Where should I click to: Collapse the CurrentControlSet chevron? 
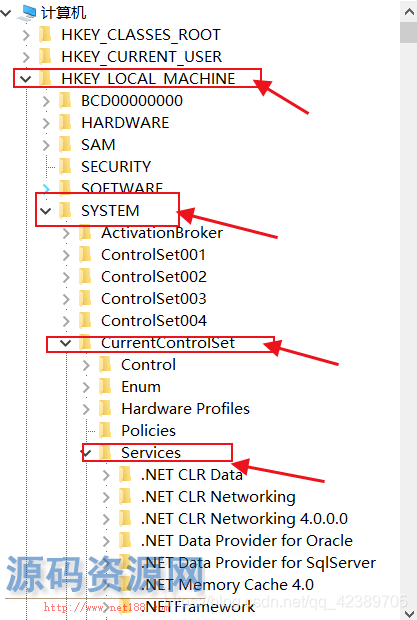click(66, 343)
